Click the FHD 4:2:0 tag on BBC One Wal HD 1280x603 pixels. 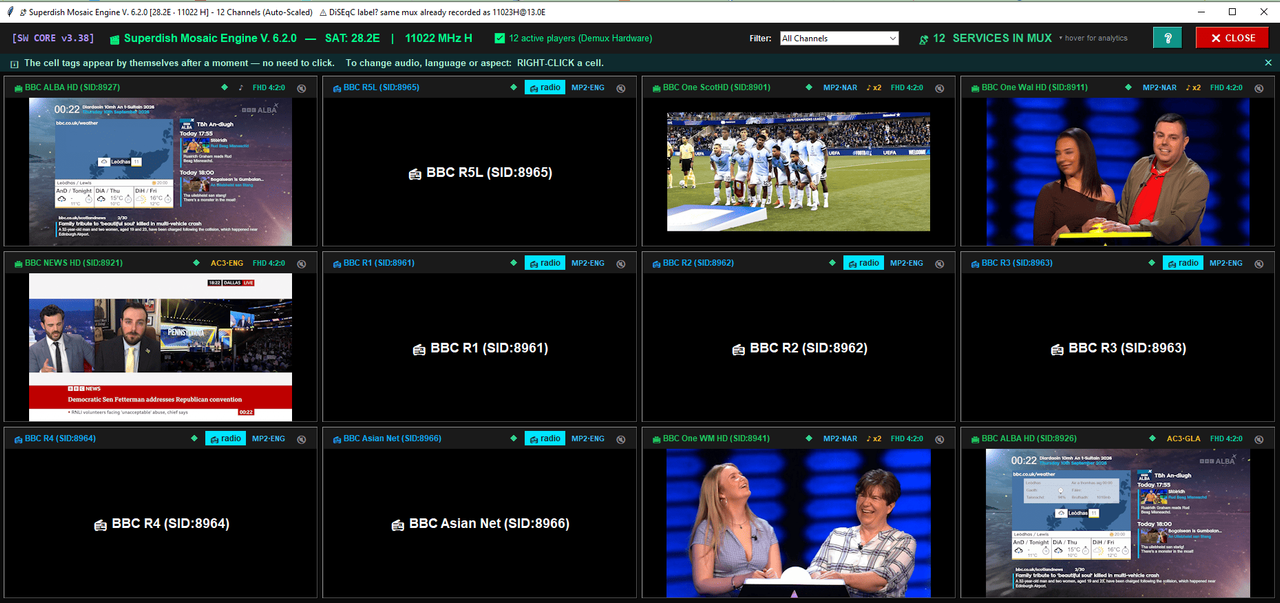pos(1227,88)
